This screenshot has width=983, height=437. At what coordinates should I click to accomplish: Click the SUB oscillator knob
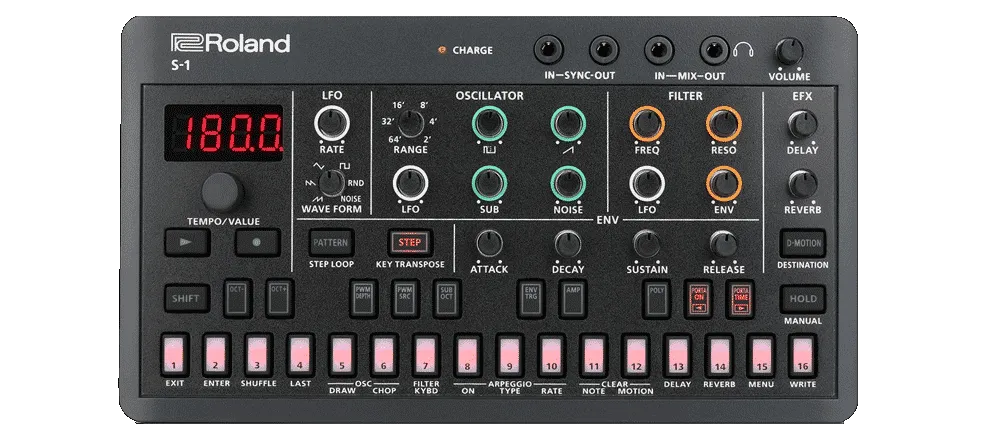(489, 184)
